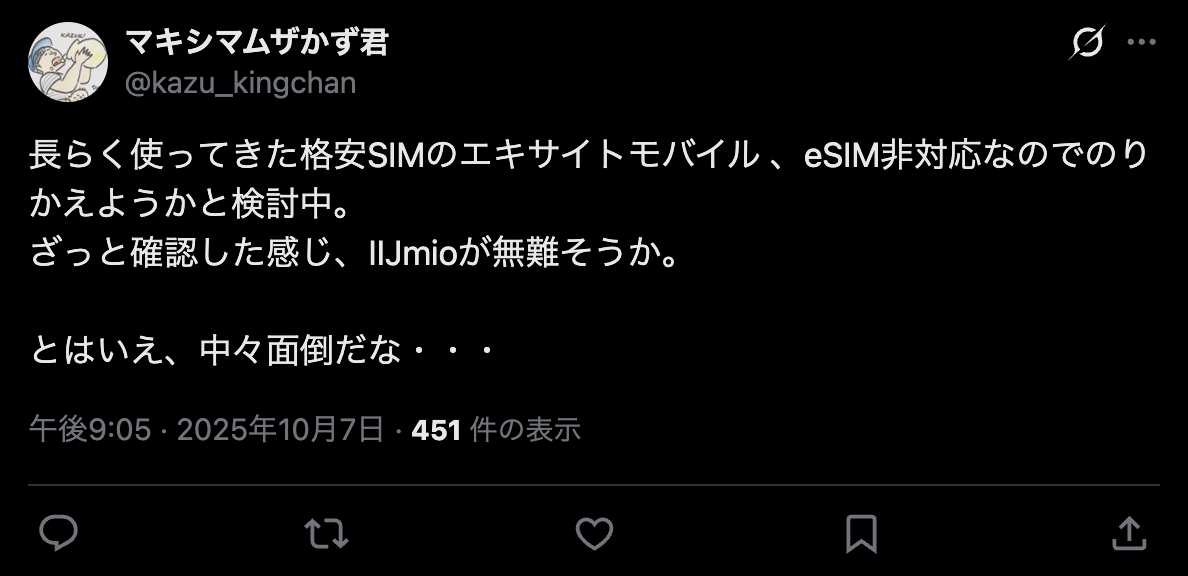The height and width of the screenshot is (576, 1188).
Task: Click the final line とはいえ、中々面倒だな
Action: pyautogui.click(x=262, y=351)
